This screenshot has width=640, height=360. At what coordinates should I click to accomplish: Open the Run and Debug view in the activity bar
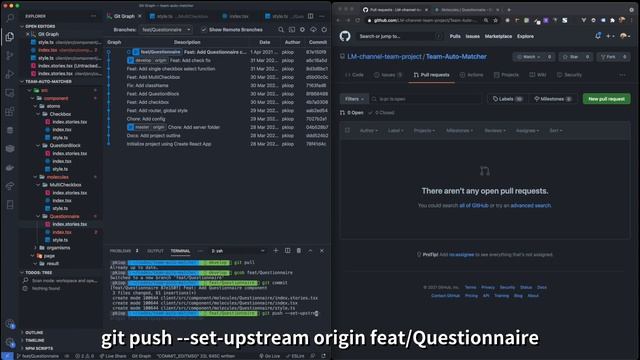[10, 74]
